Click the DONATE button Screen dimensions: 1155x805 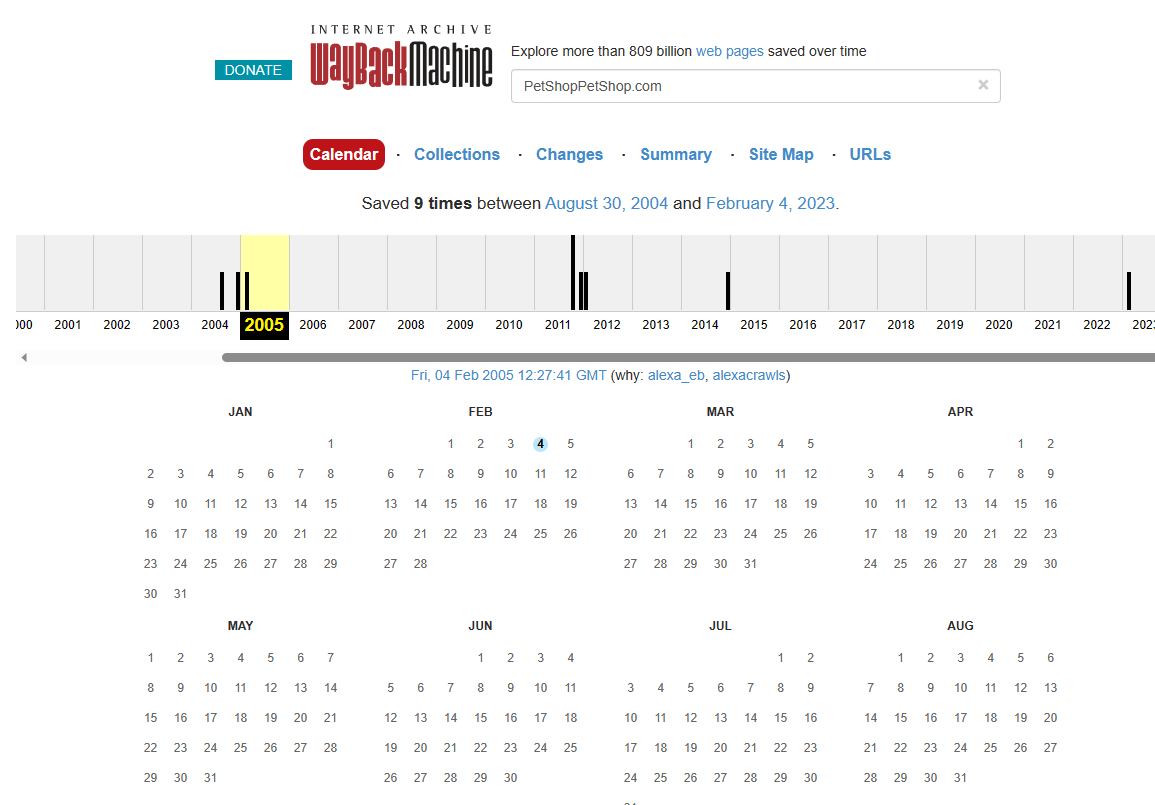253,70
